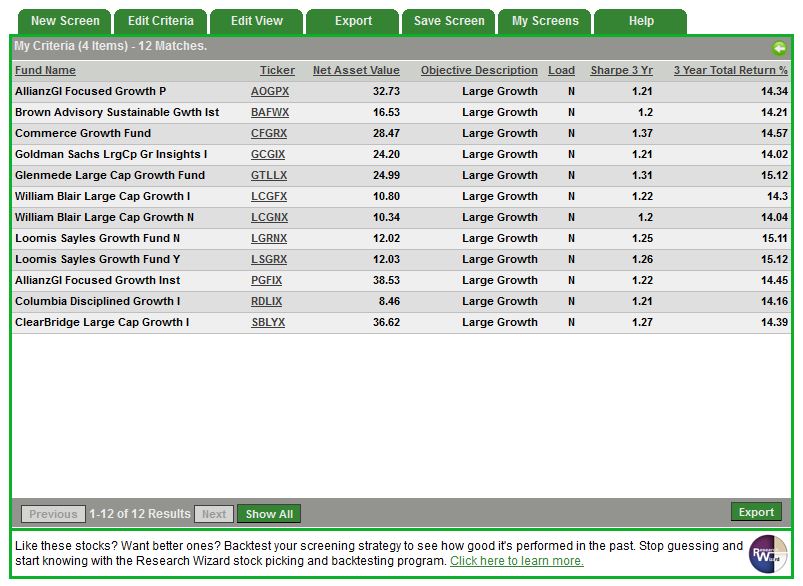Follow the Click here to learn more link
803x586 pixels.
point(517,561)
